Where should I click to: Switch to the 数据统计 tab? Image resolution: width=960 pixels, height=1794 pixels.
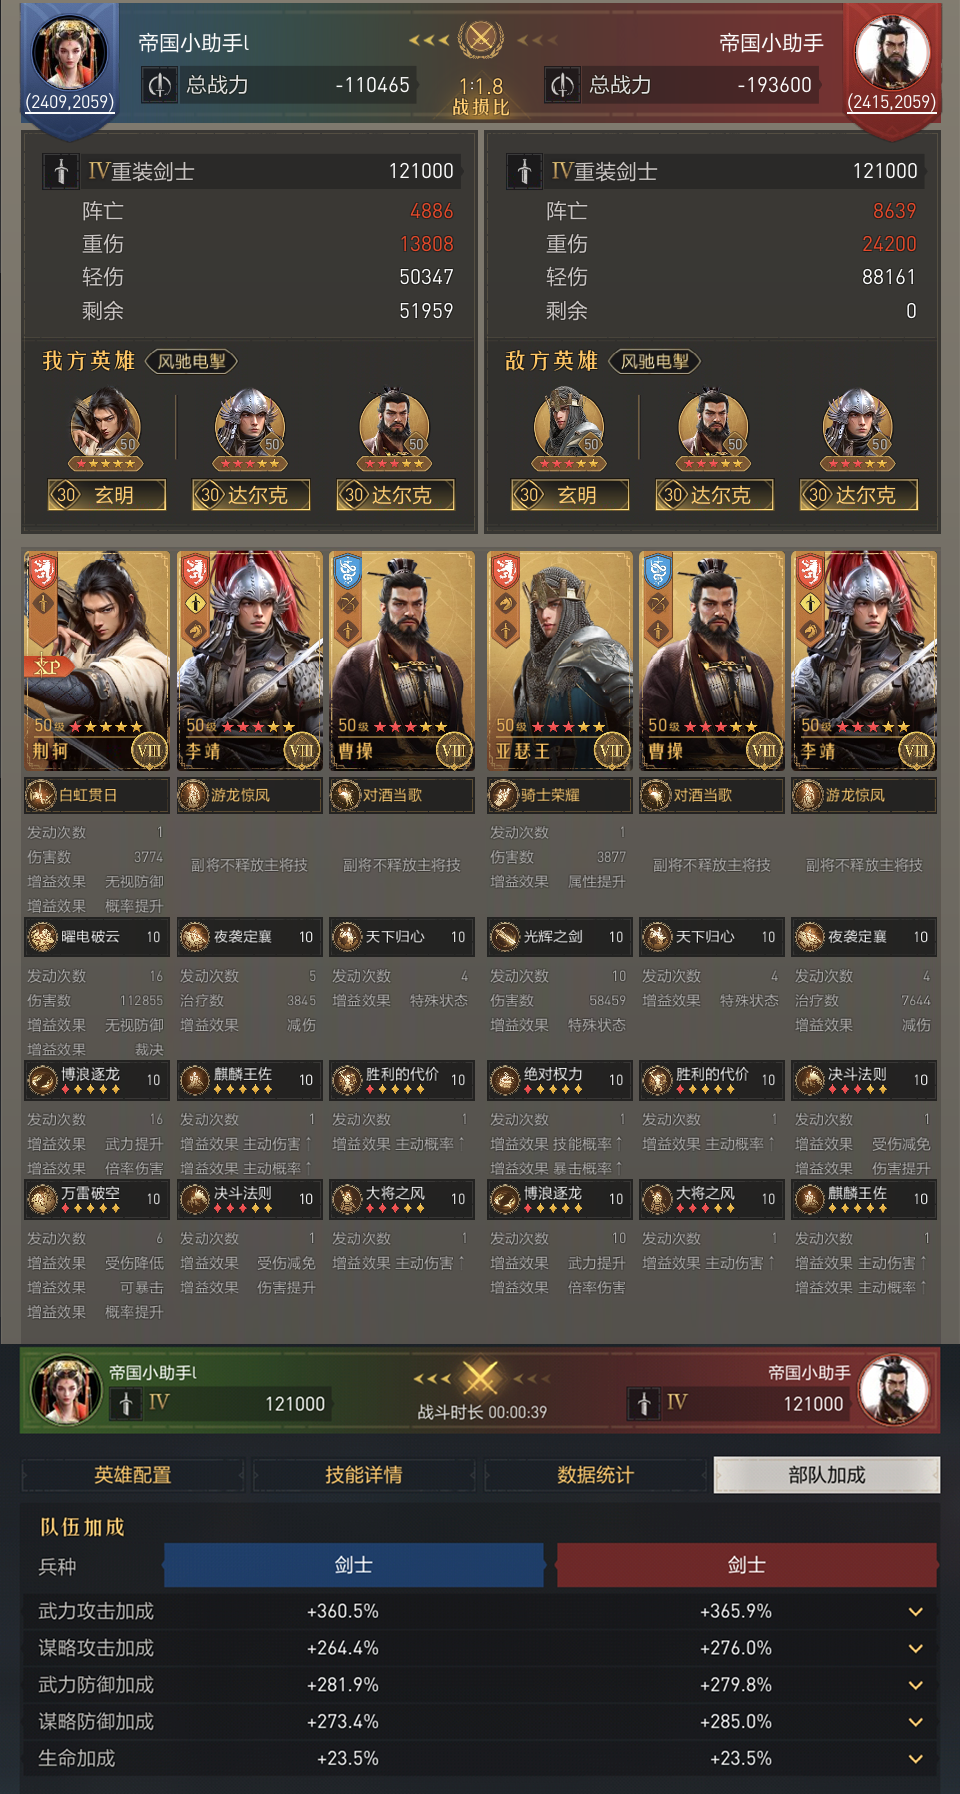point(596,1475)
